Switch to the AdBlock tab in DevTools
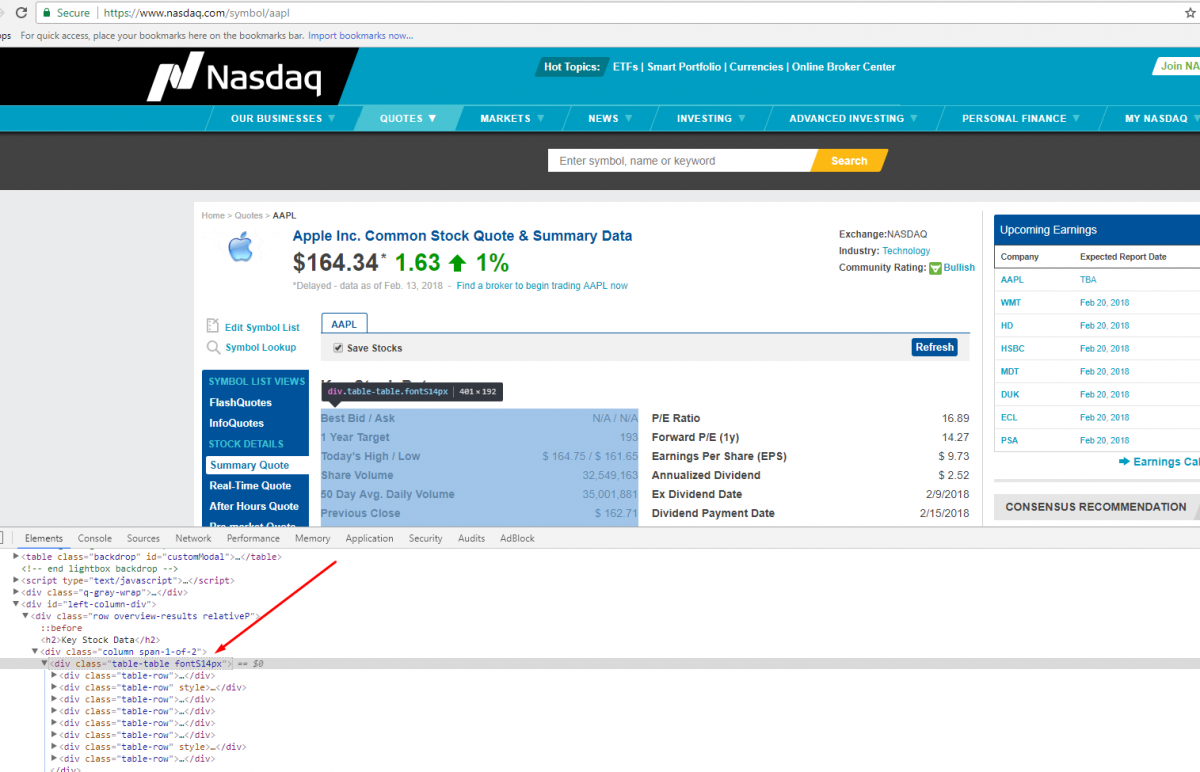 516,537
